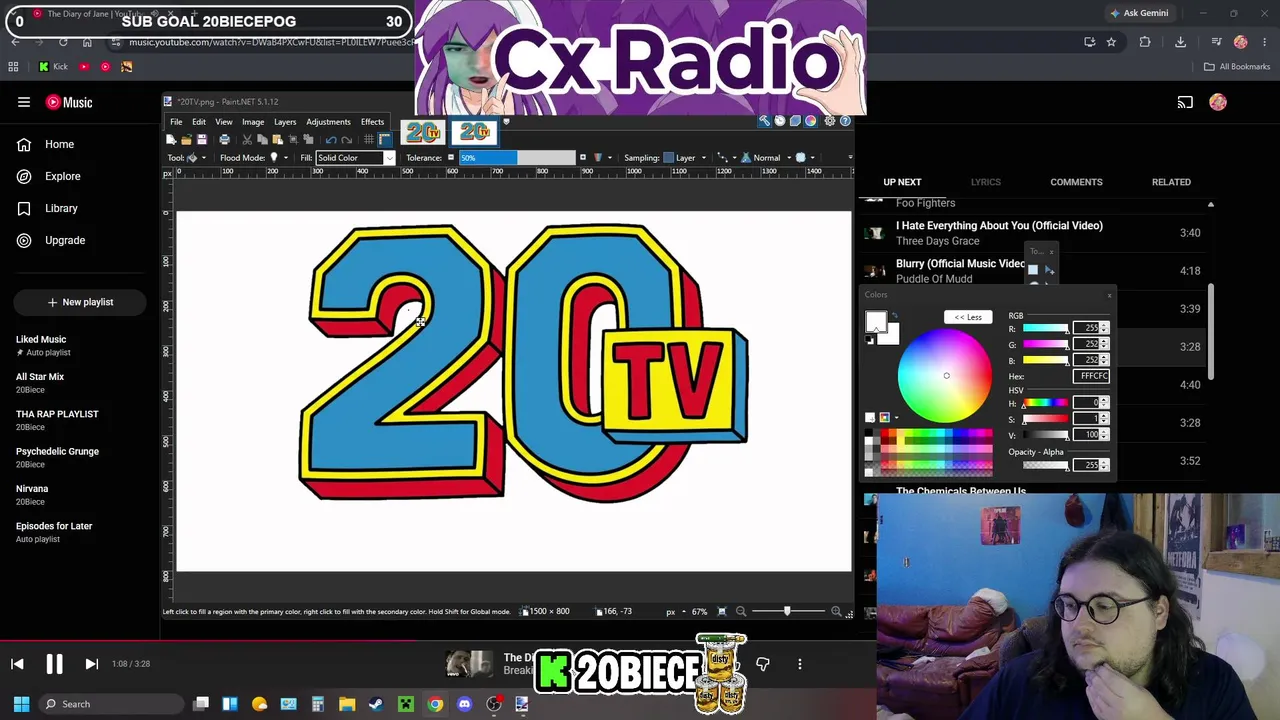Click the Undo arrow in Paint.NET toolbar
Image resolution: width=1280 pixels, height=720 pixels.
331,140
